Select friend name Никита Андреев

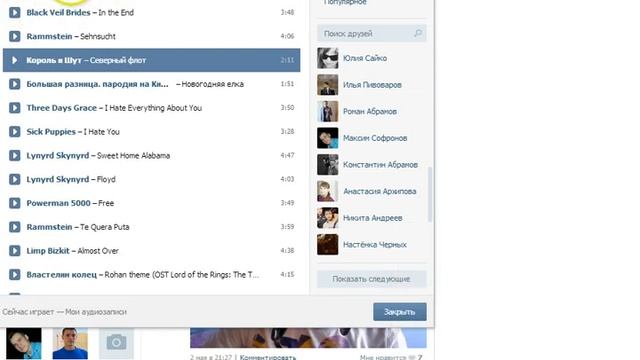point(373,218)
